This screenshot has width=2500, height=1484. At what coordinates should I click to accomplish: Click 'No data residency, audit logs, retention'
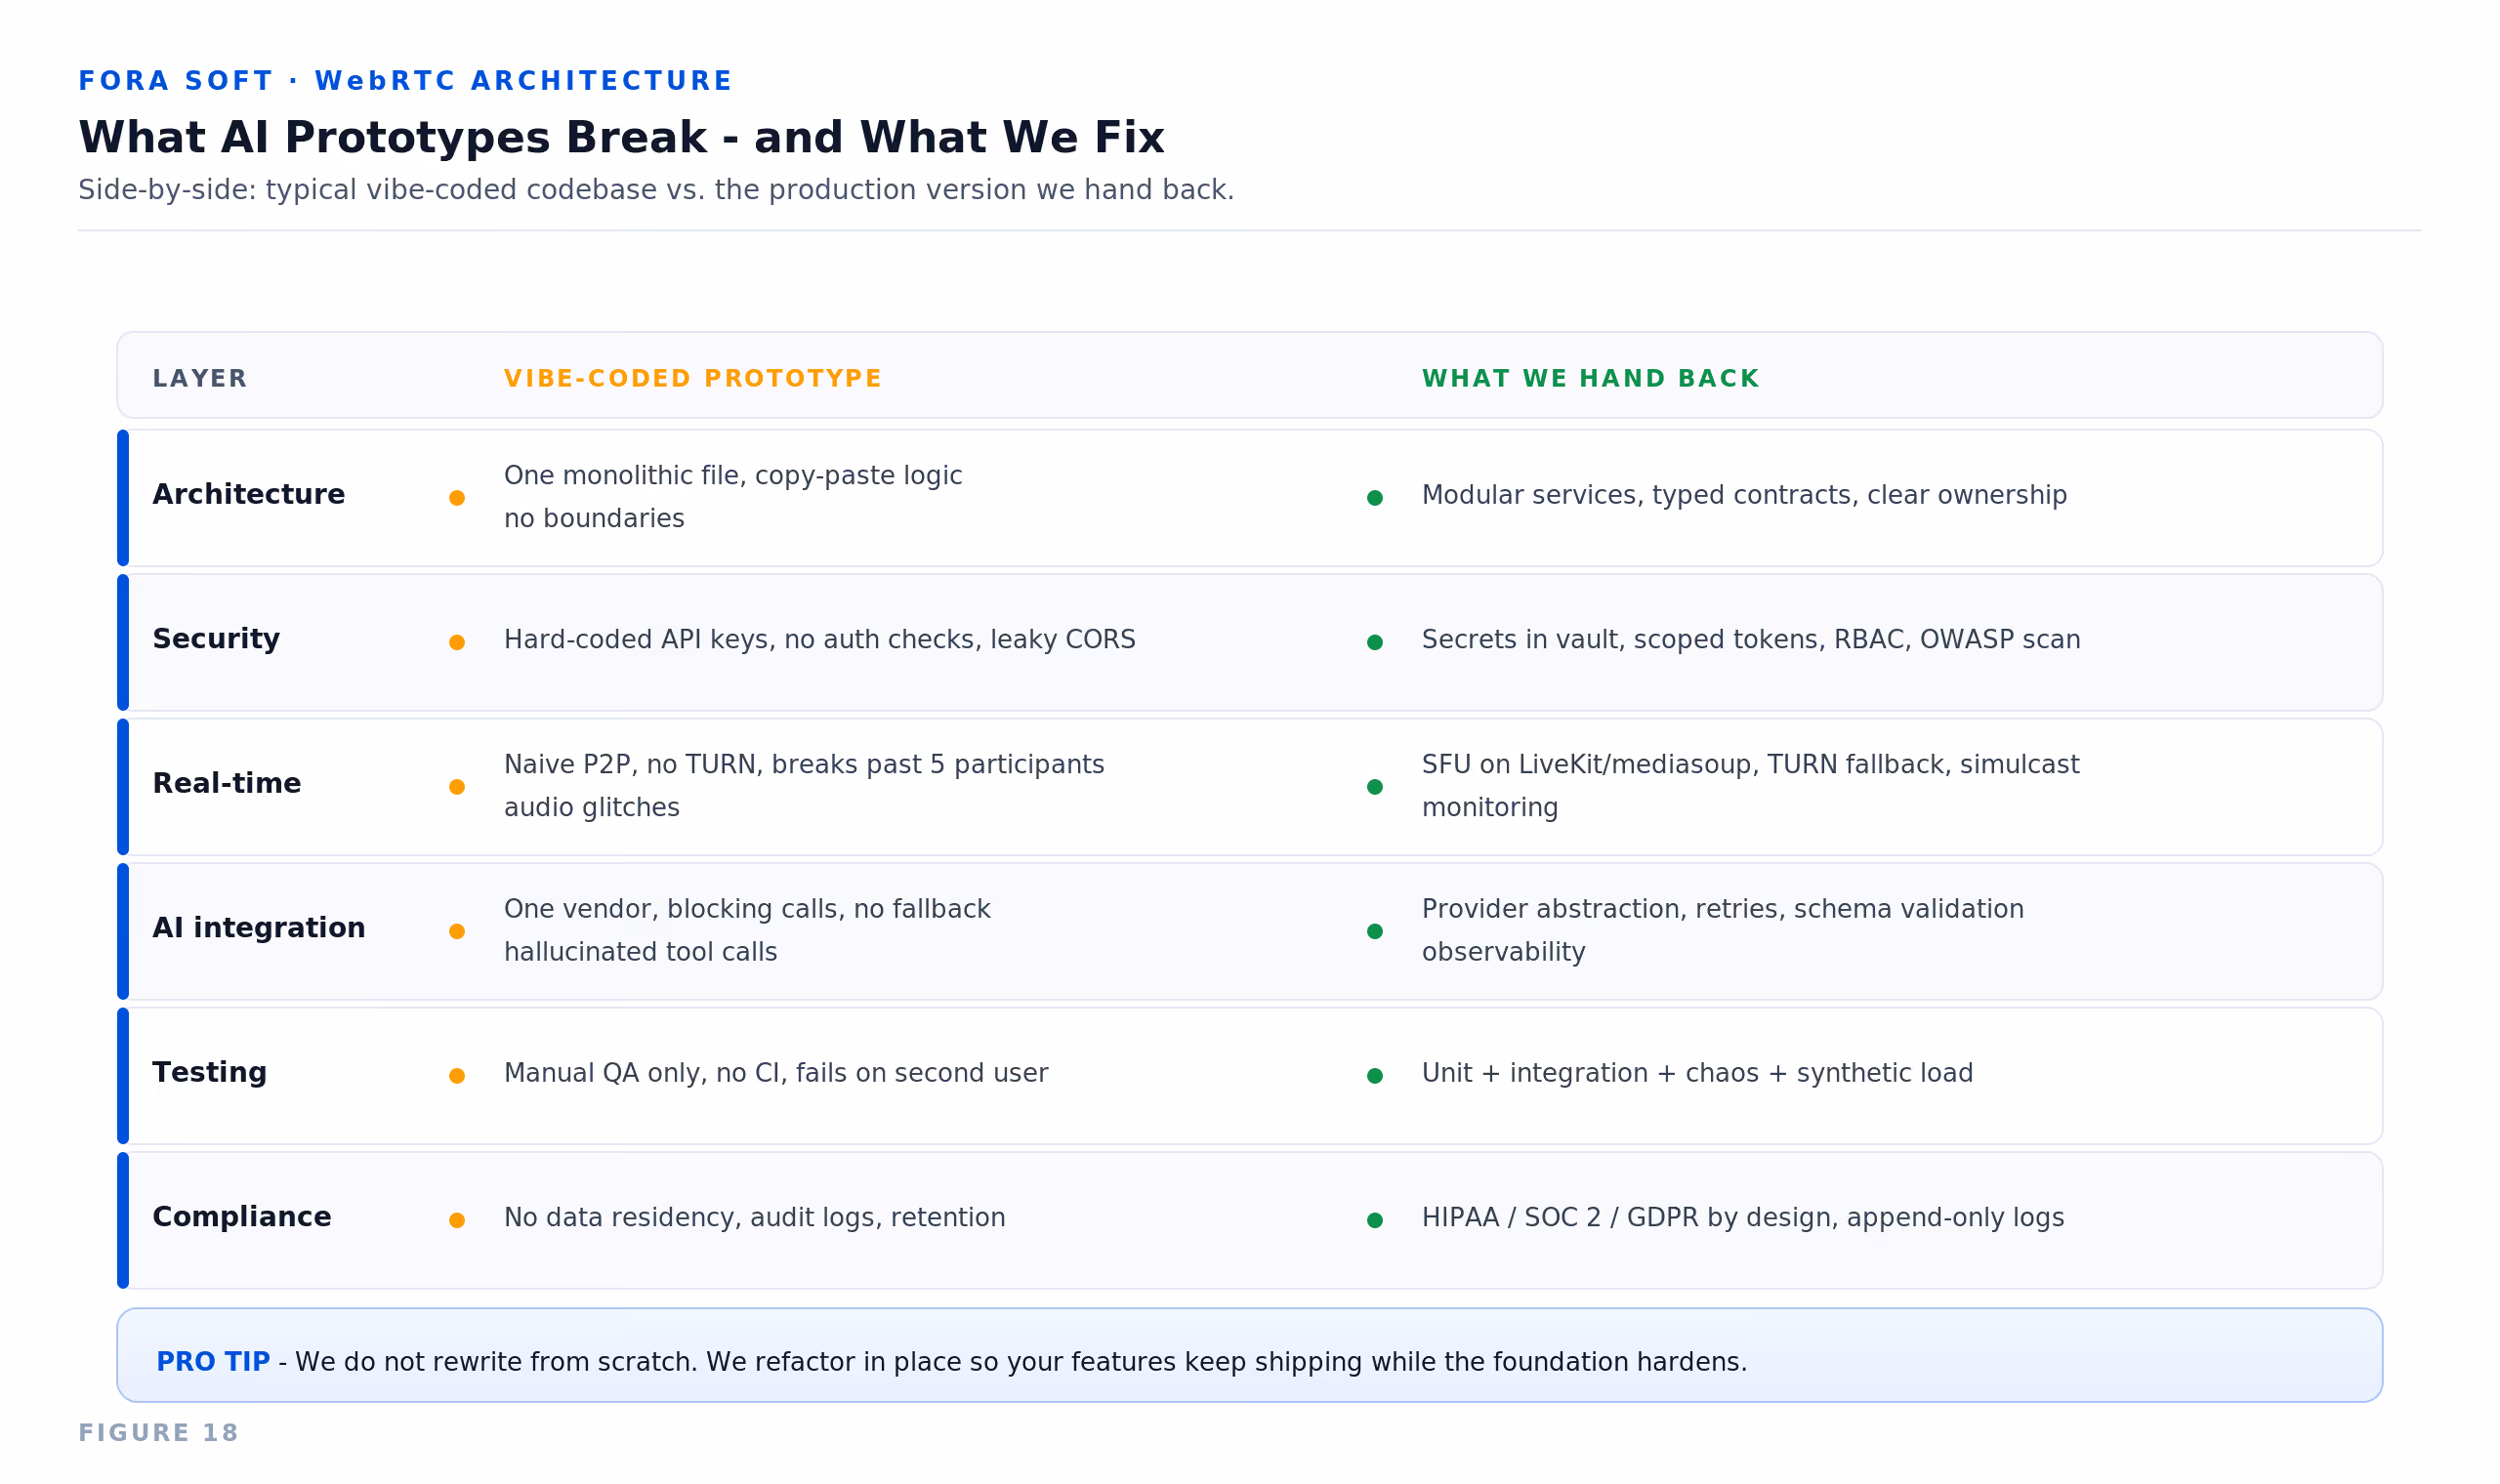(x=754, y=1219)
